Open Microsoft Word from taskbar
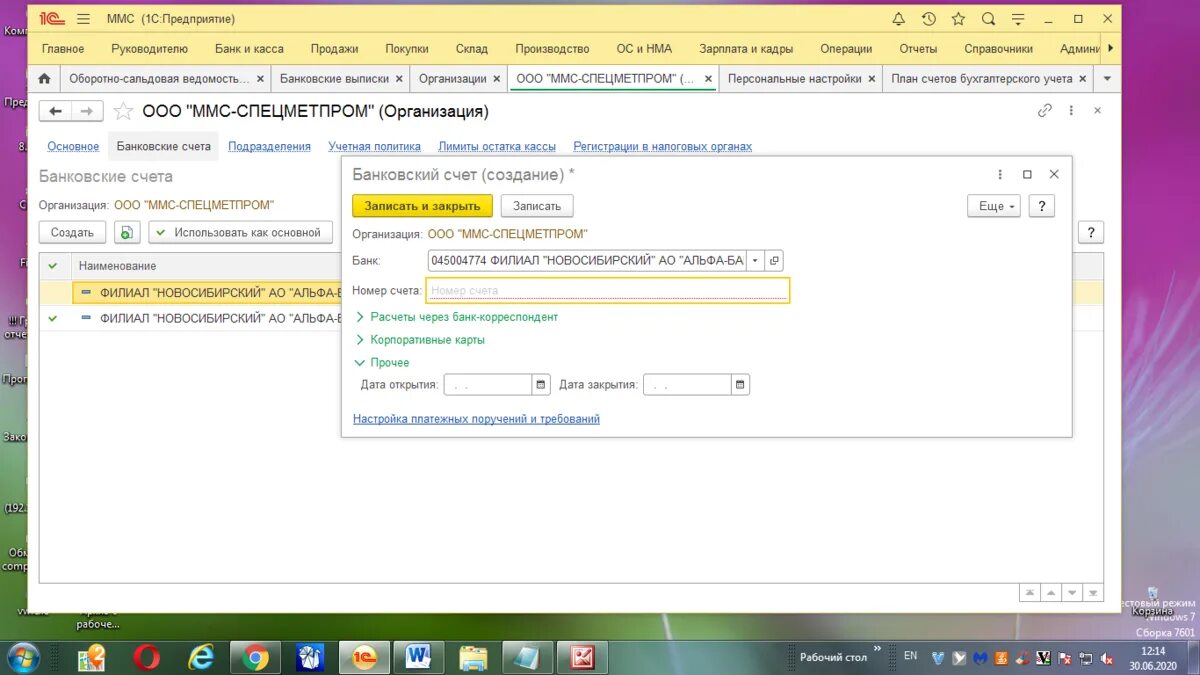The height and width of the screenshot is (675, 1200). pos(418,657)
